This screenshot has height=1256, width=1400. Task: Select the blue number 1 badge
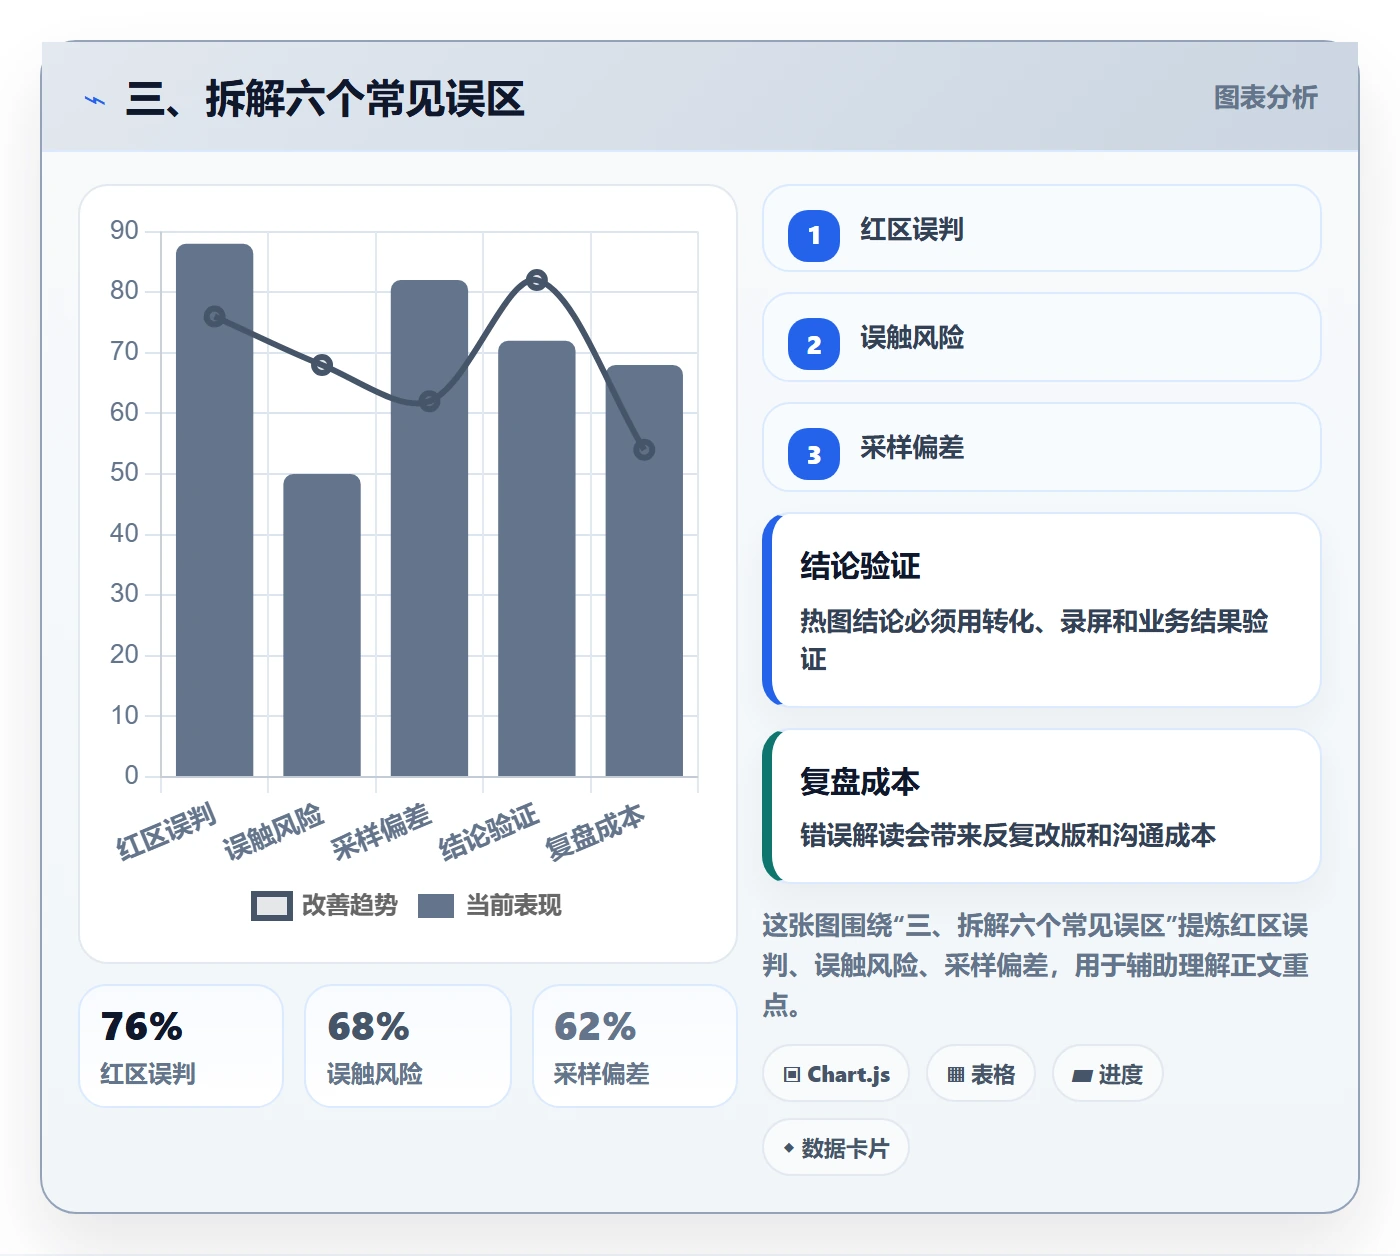(x=814, y=235)
